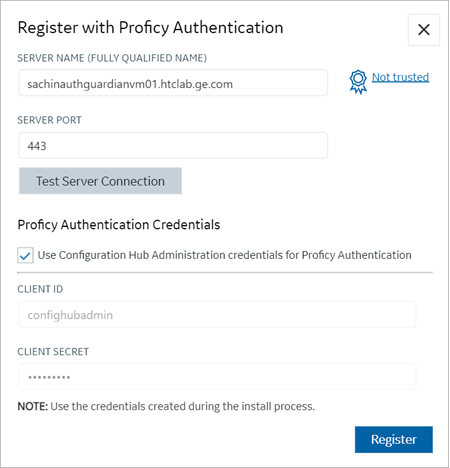The height and width of the screenshot is (468, 450).
Task: Click the CLIENT ID label
Action: (40, 289)
